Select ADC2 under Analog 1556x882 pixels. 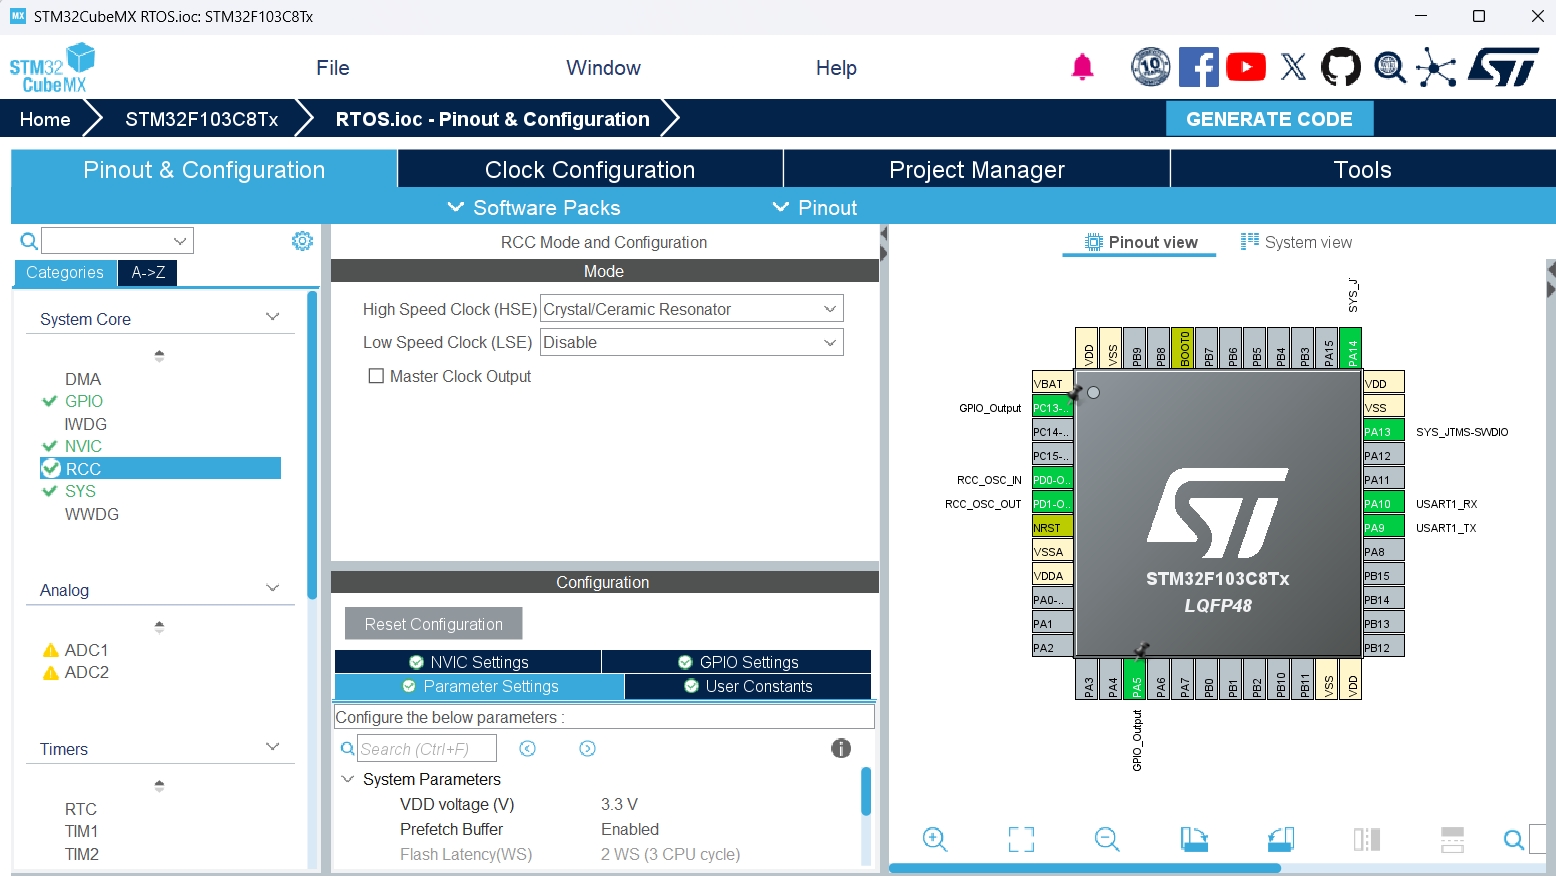[x=87, y=672]
